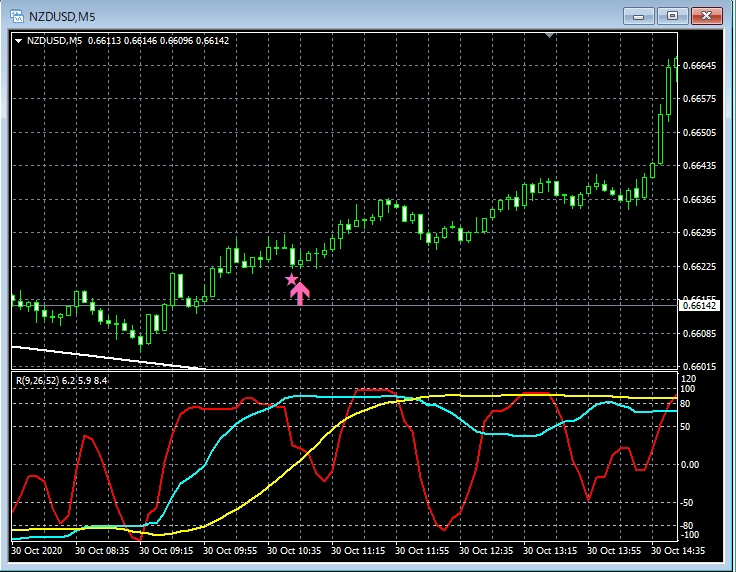The width and height of the screenshot is (736, 572).
Task: Click the pink up arrow signal
Action: click(x=300, y=292)
